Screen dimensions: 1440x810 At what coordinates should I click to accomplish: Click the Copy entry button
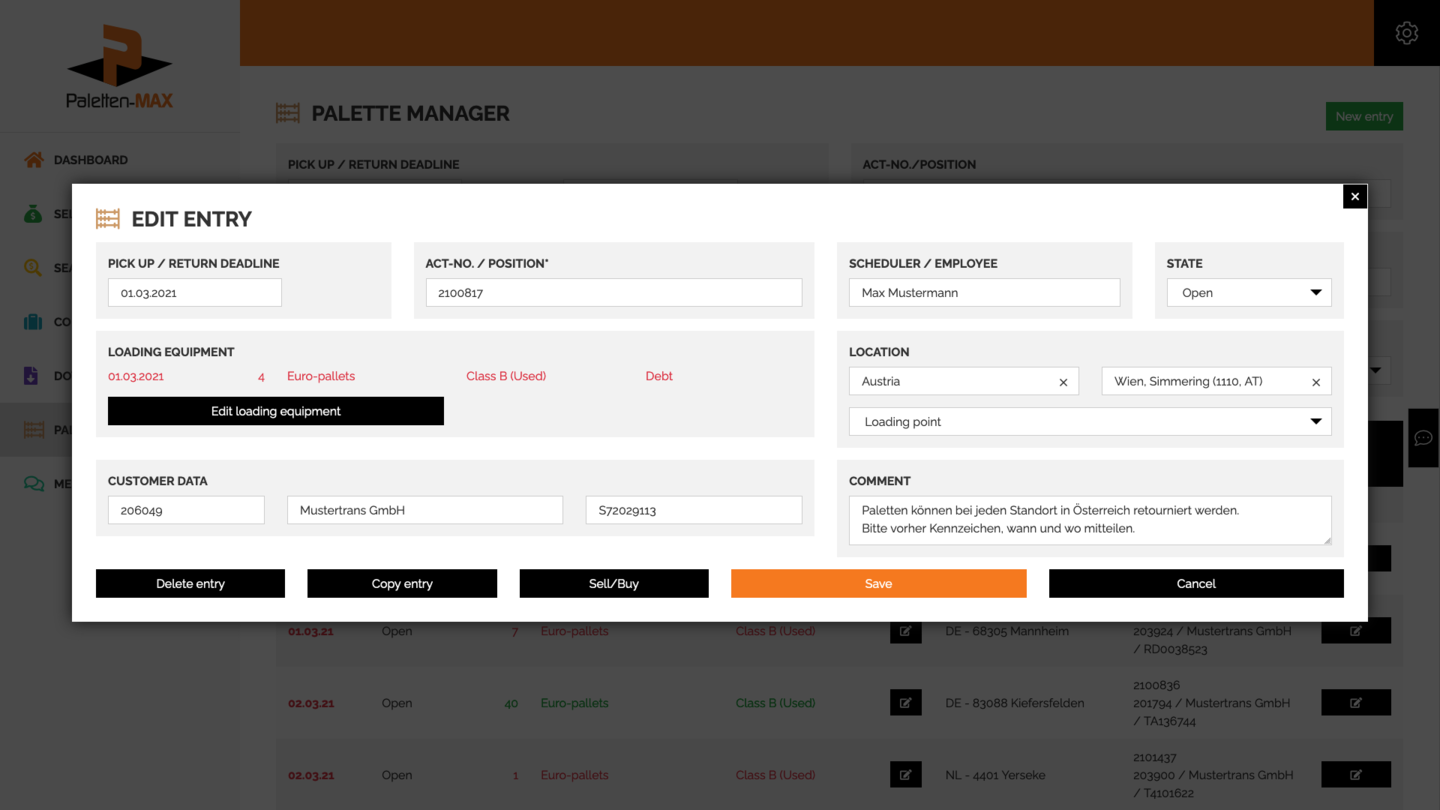tap(402, 584)
